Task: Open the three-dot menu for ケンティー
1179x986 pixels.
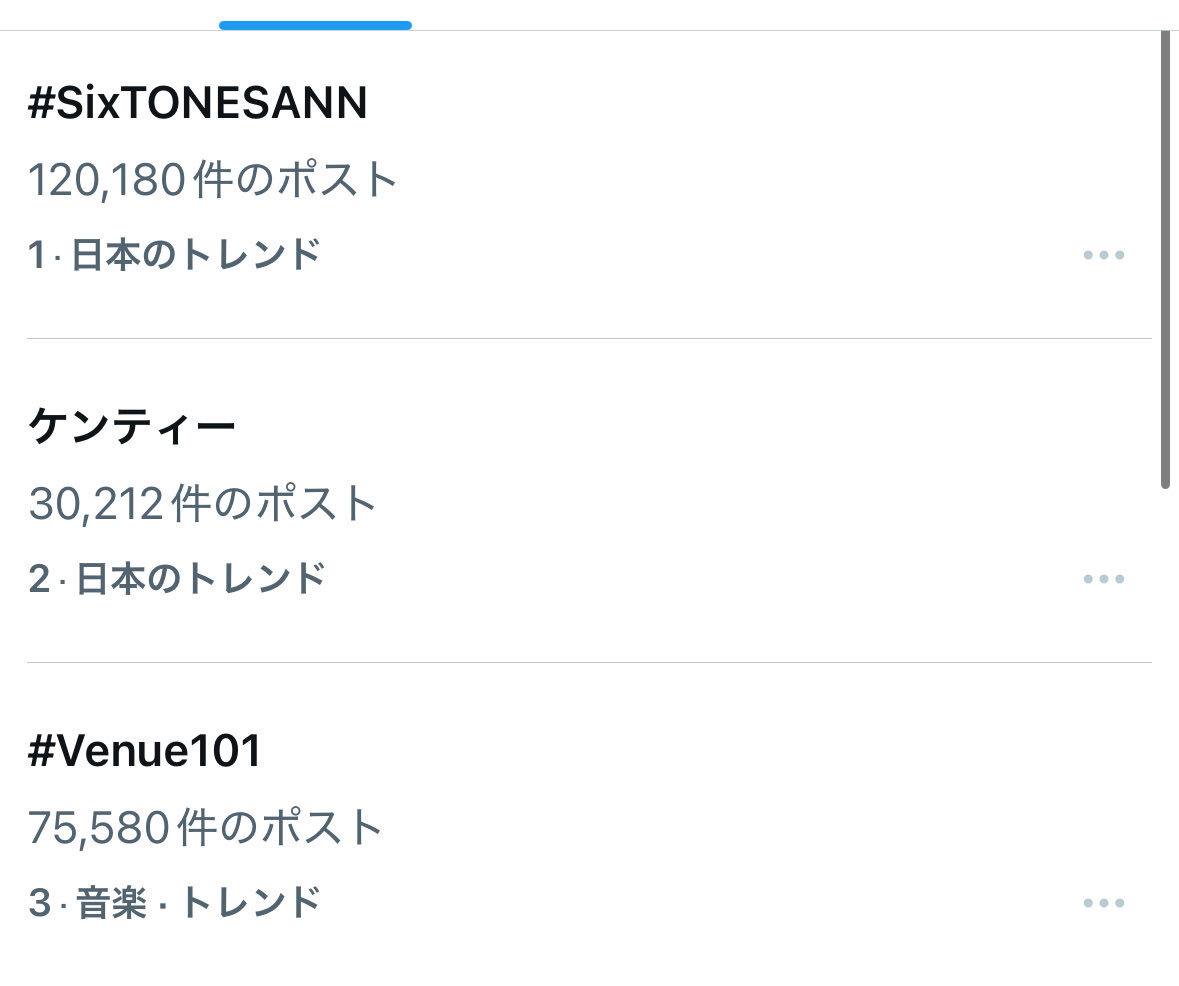Action: [x=1103, y=579]
